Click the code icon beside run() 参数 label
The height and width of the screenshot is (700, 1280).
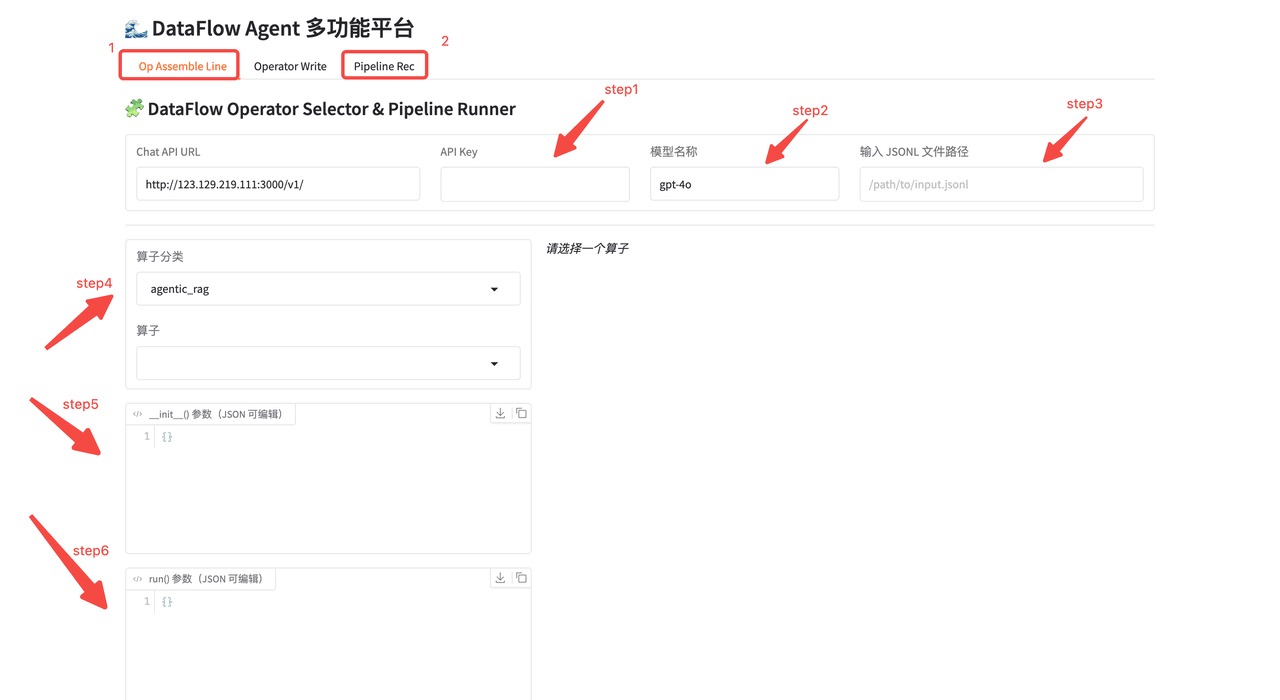pos(138,579)
